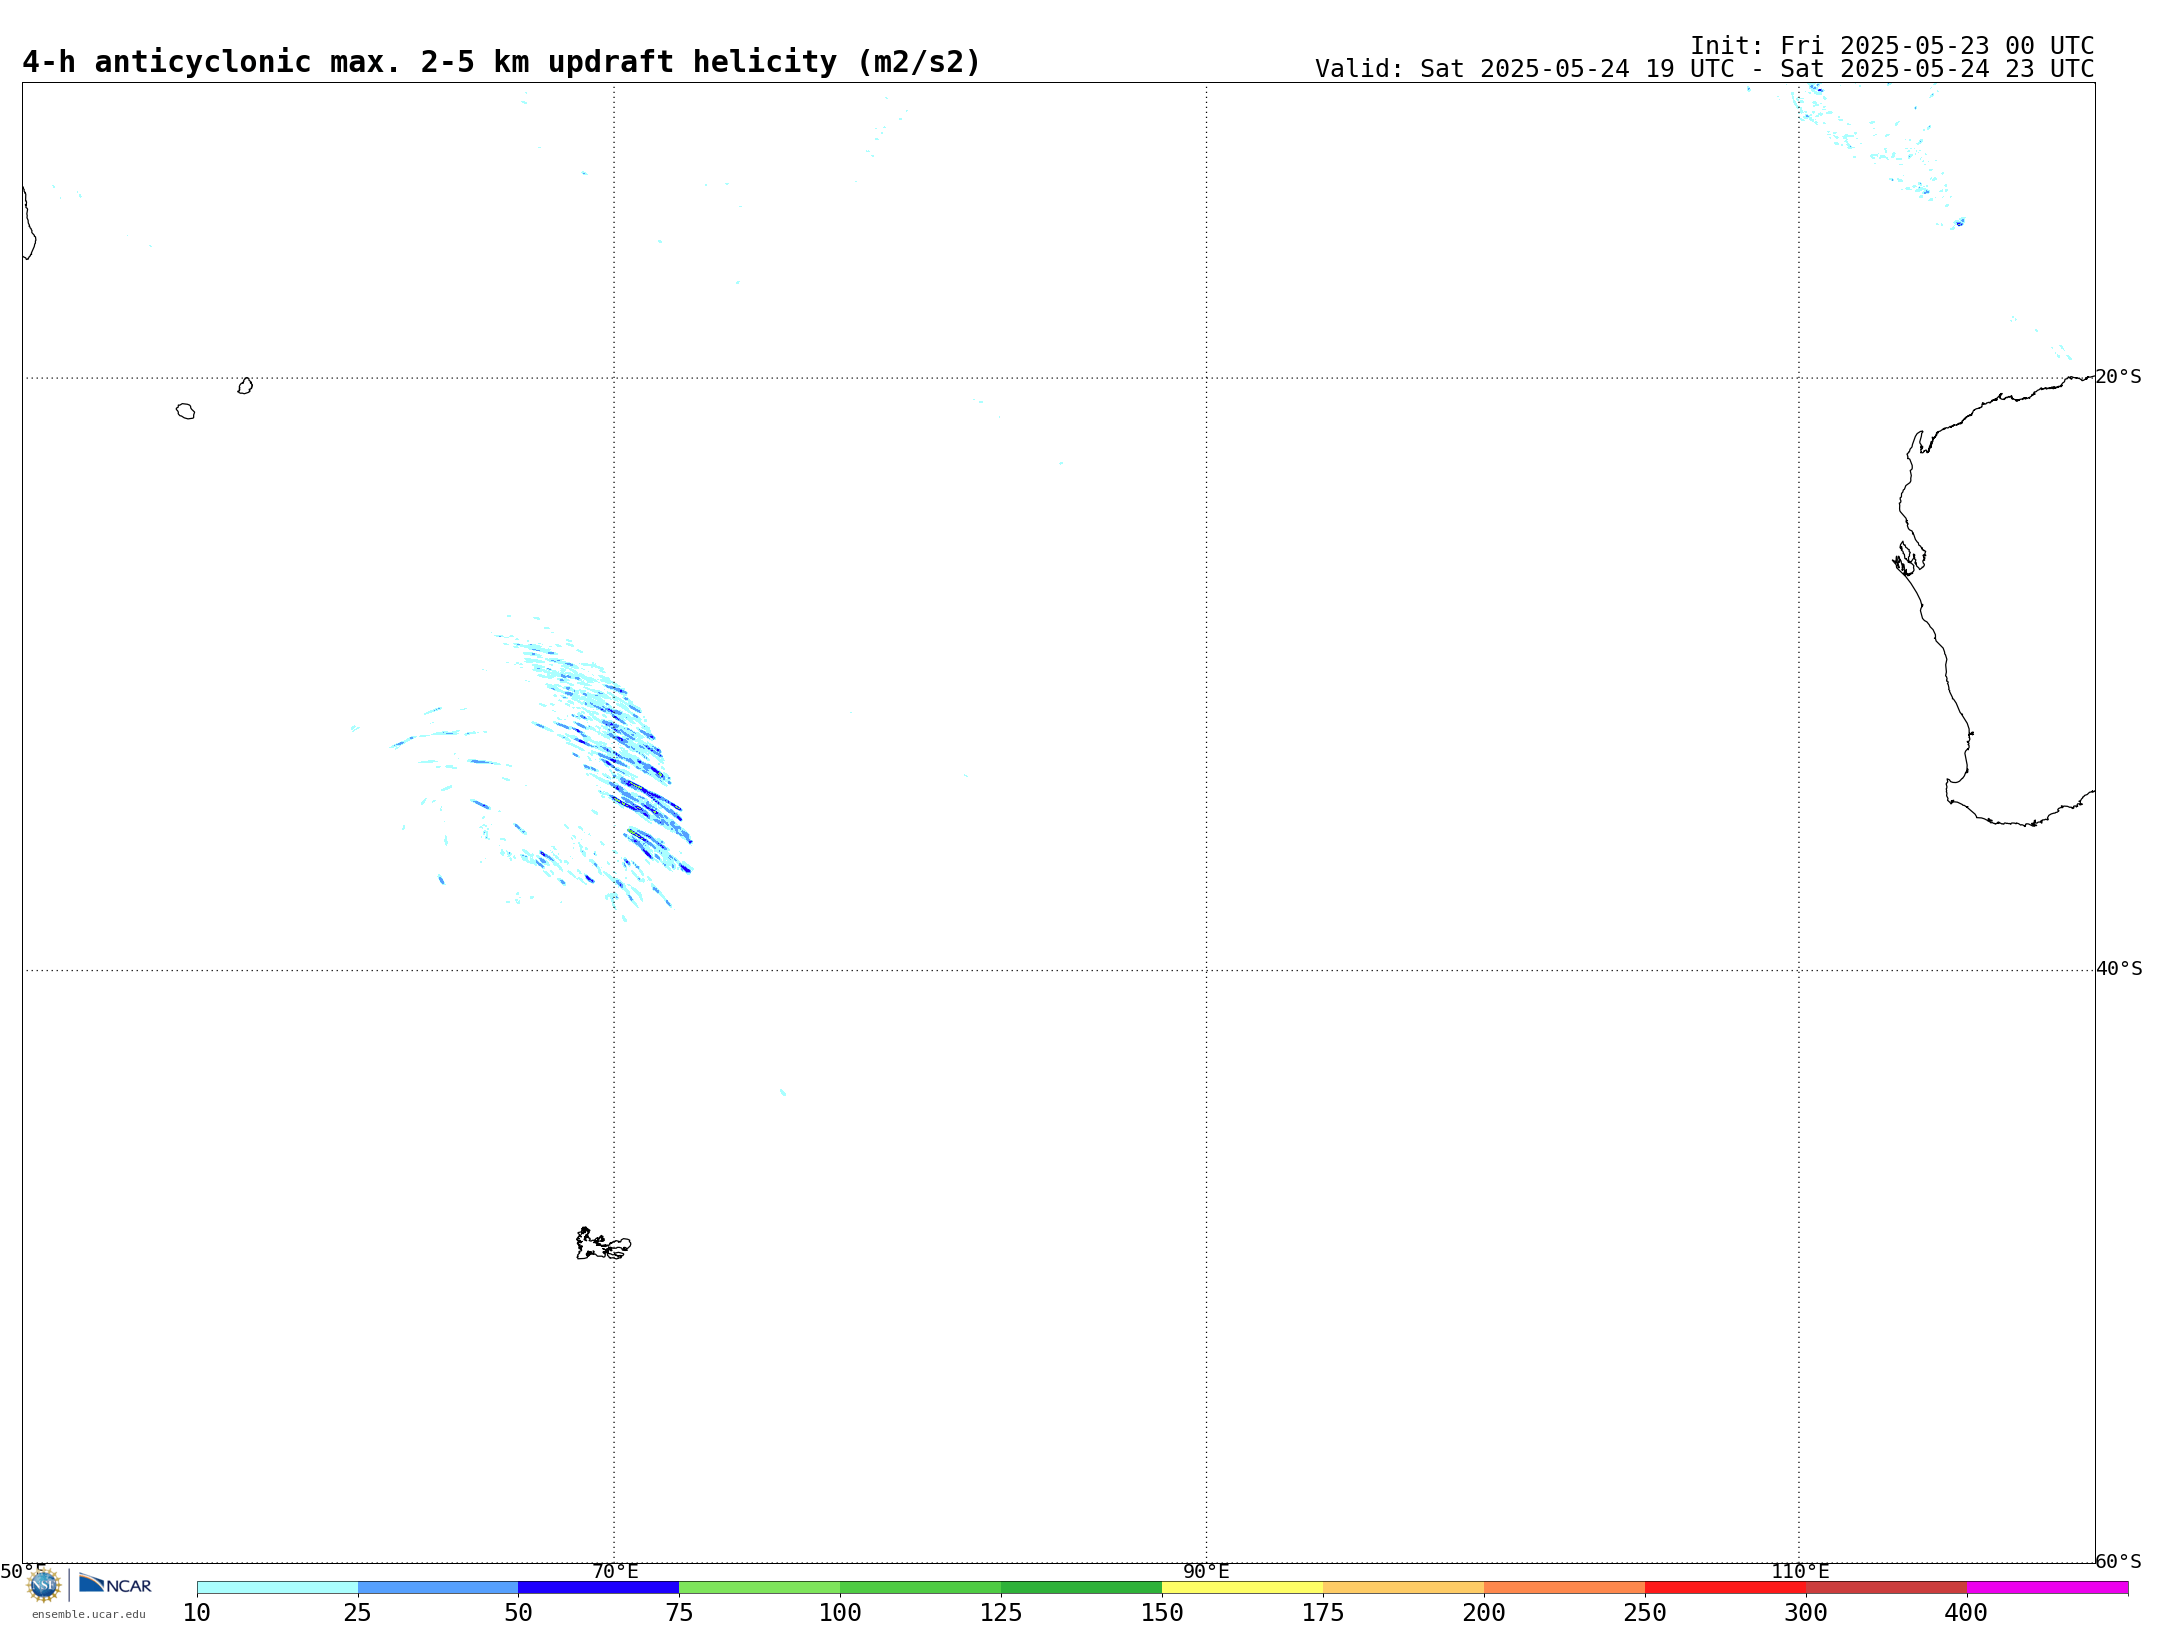Select the magenta above-400 color band
The image size is (2160, 1626).
pos(2048,1587)
